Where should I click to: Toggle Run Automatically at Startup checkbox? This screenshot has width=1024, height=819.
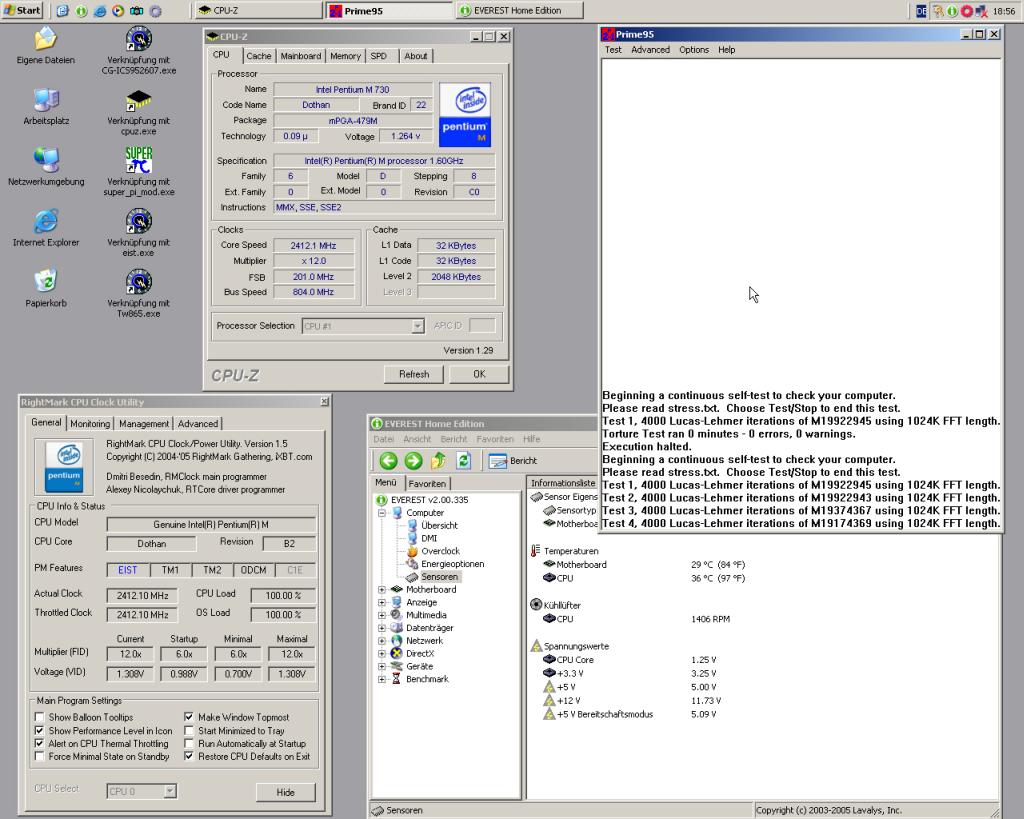189,743
